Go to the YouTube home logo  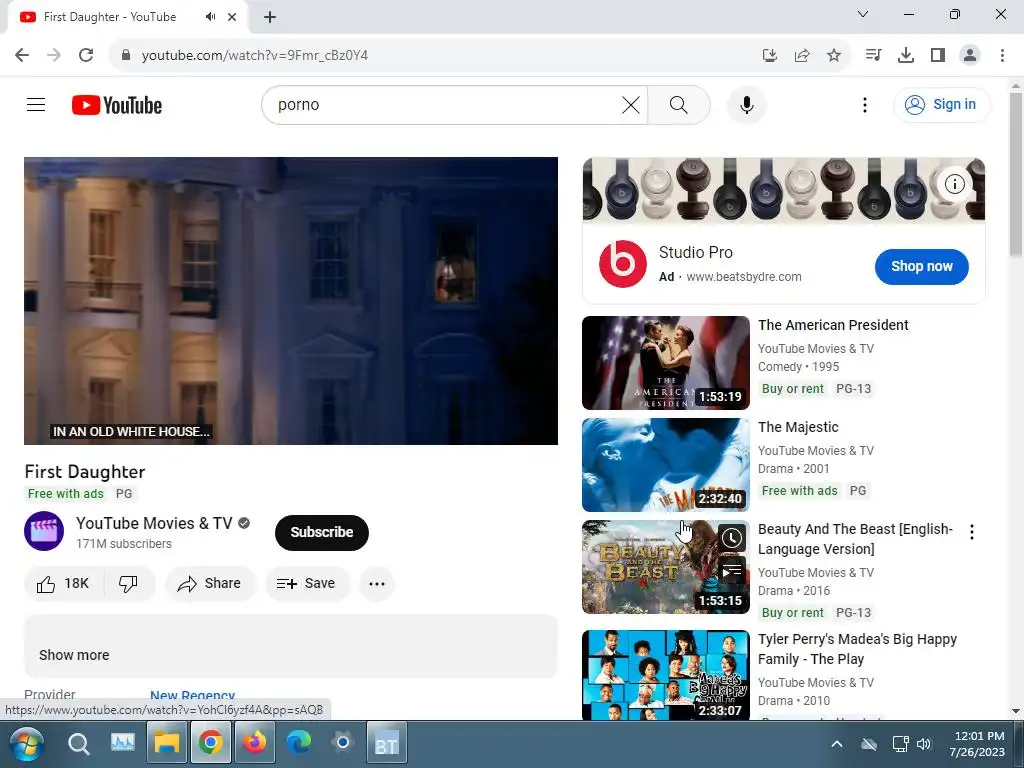coord(117,105)
